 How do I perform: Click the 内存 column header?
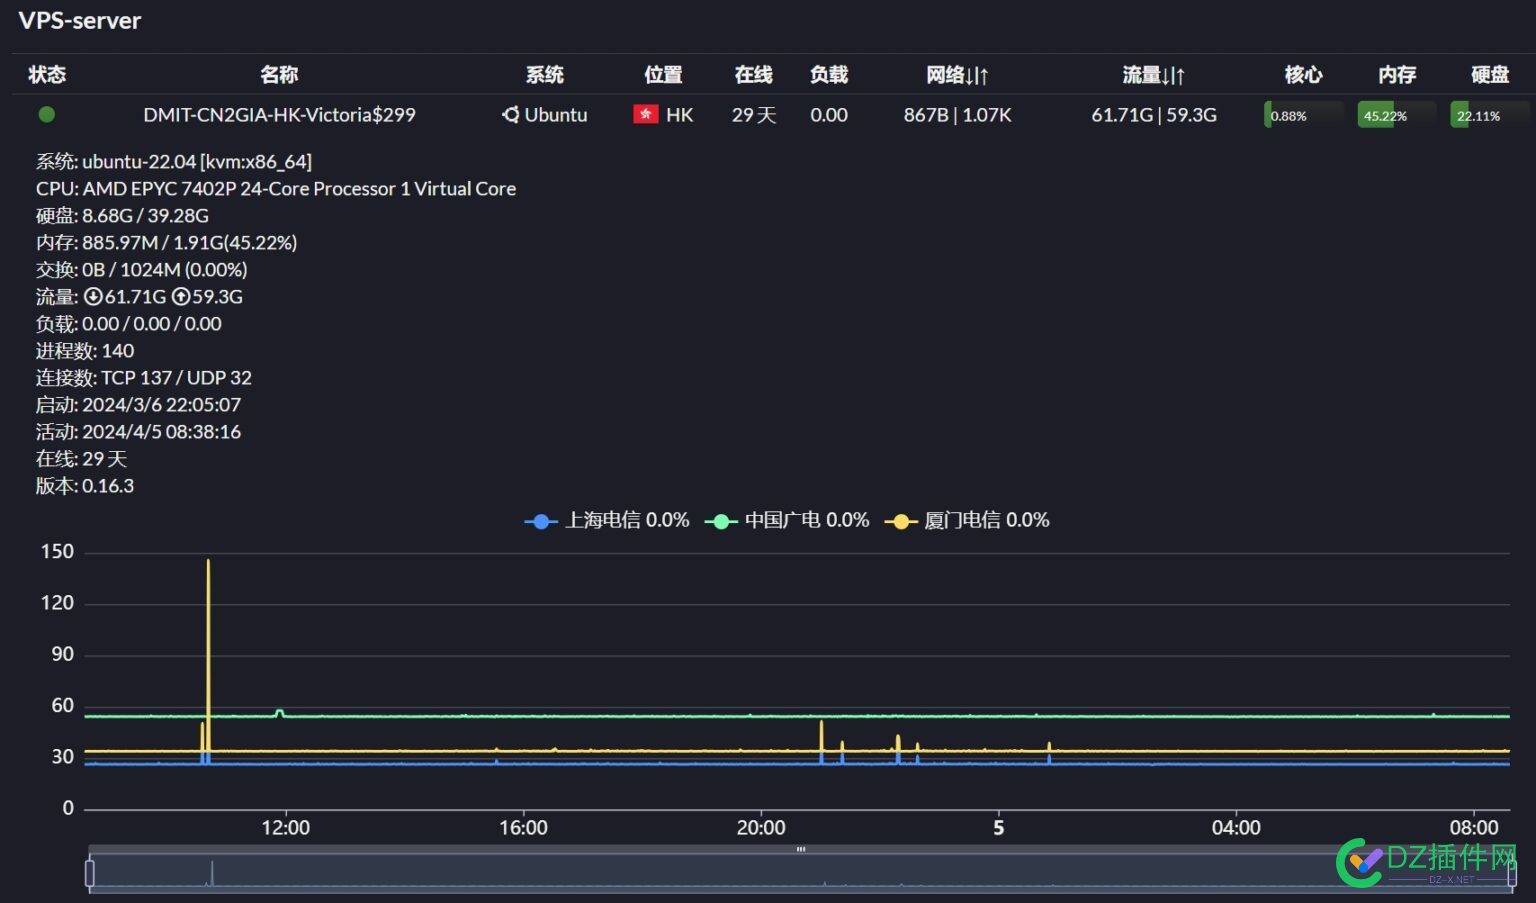click(x=1397, y=74)
